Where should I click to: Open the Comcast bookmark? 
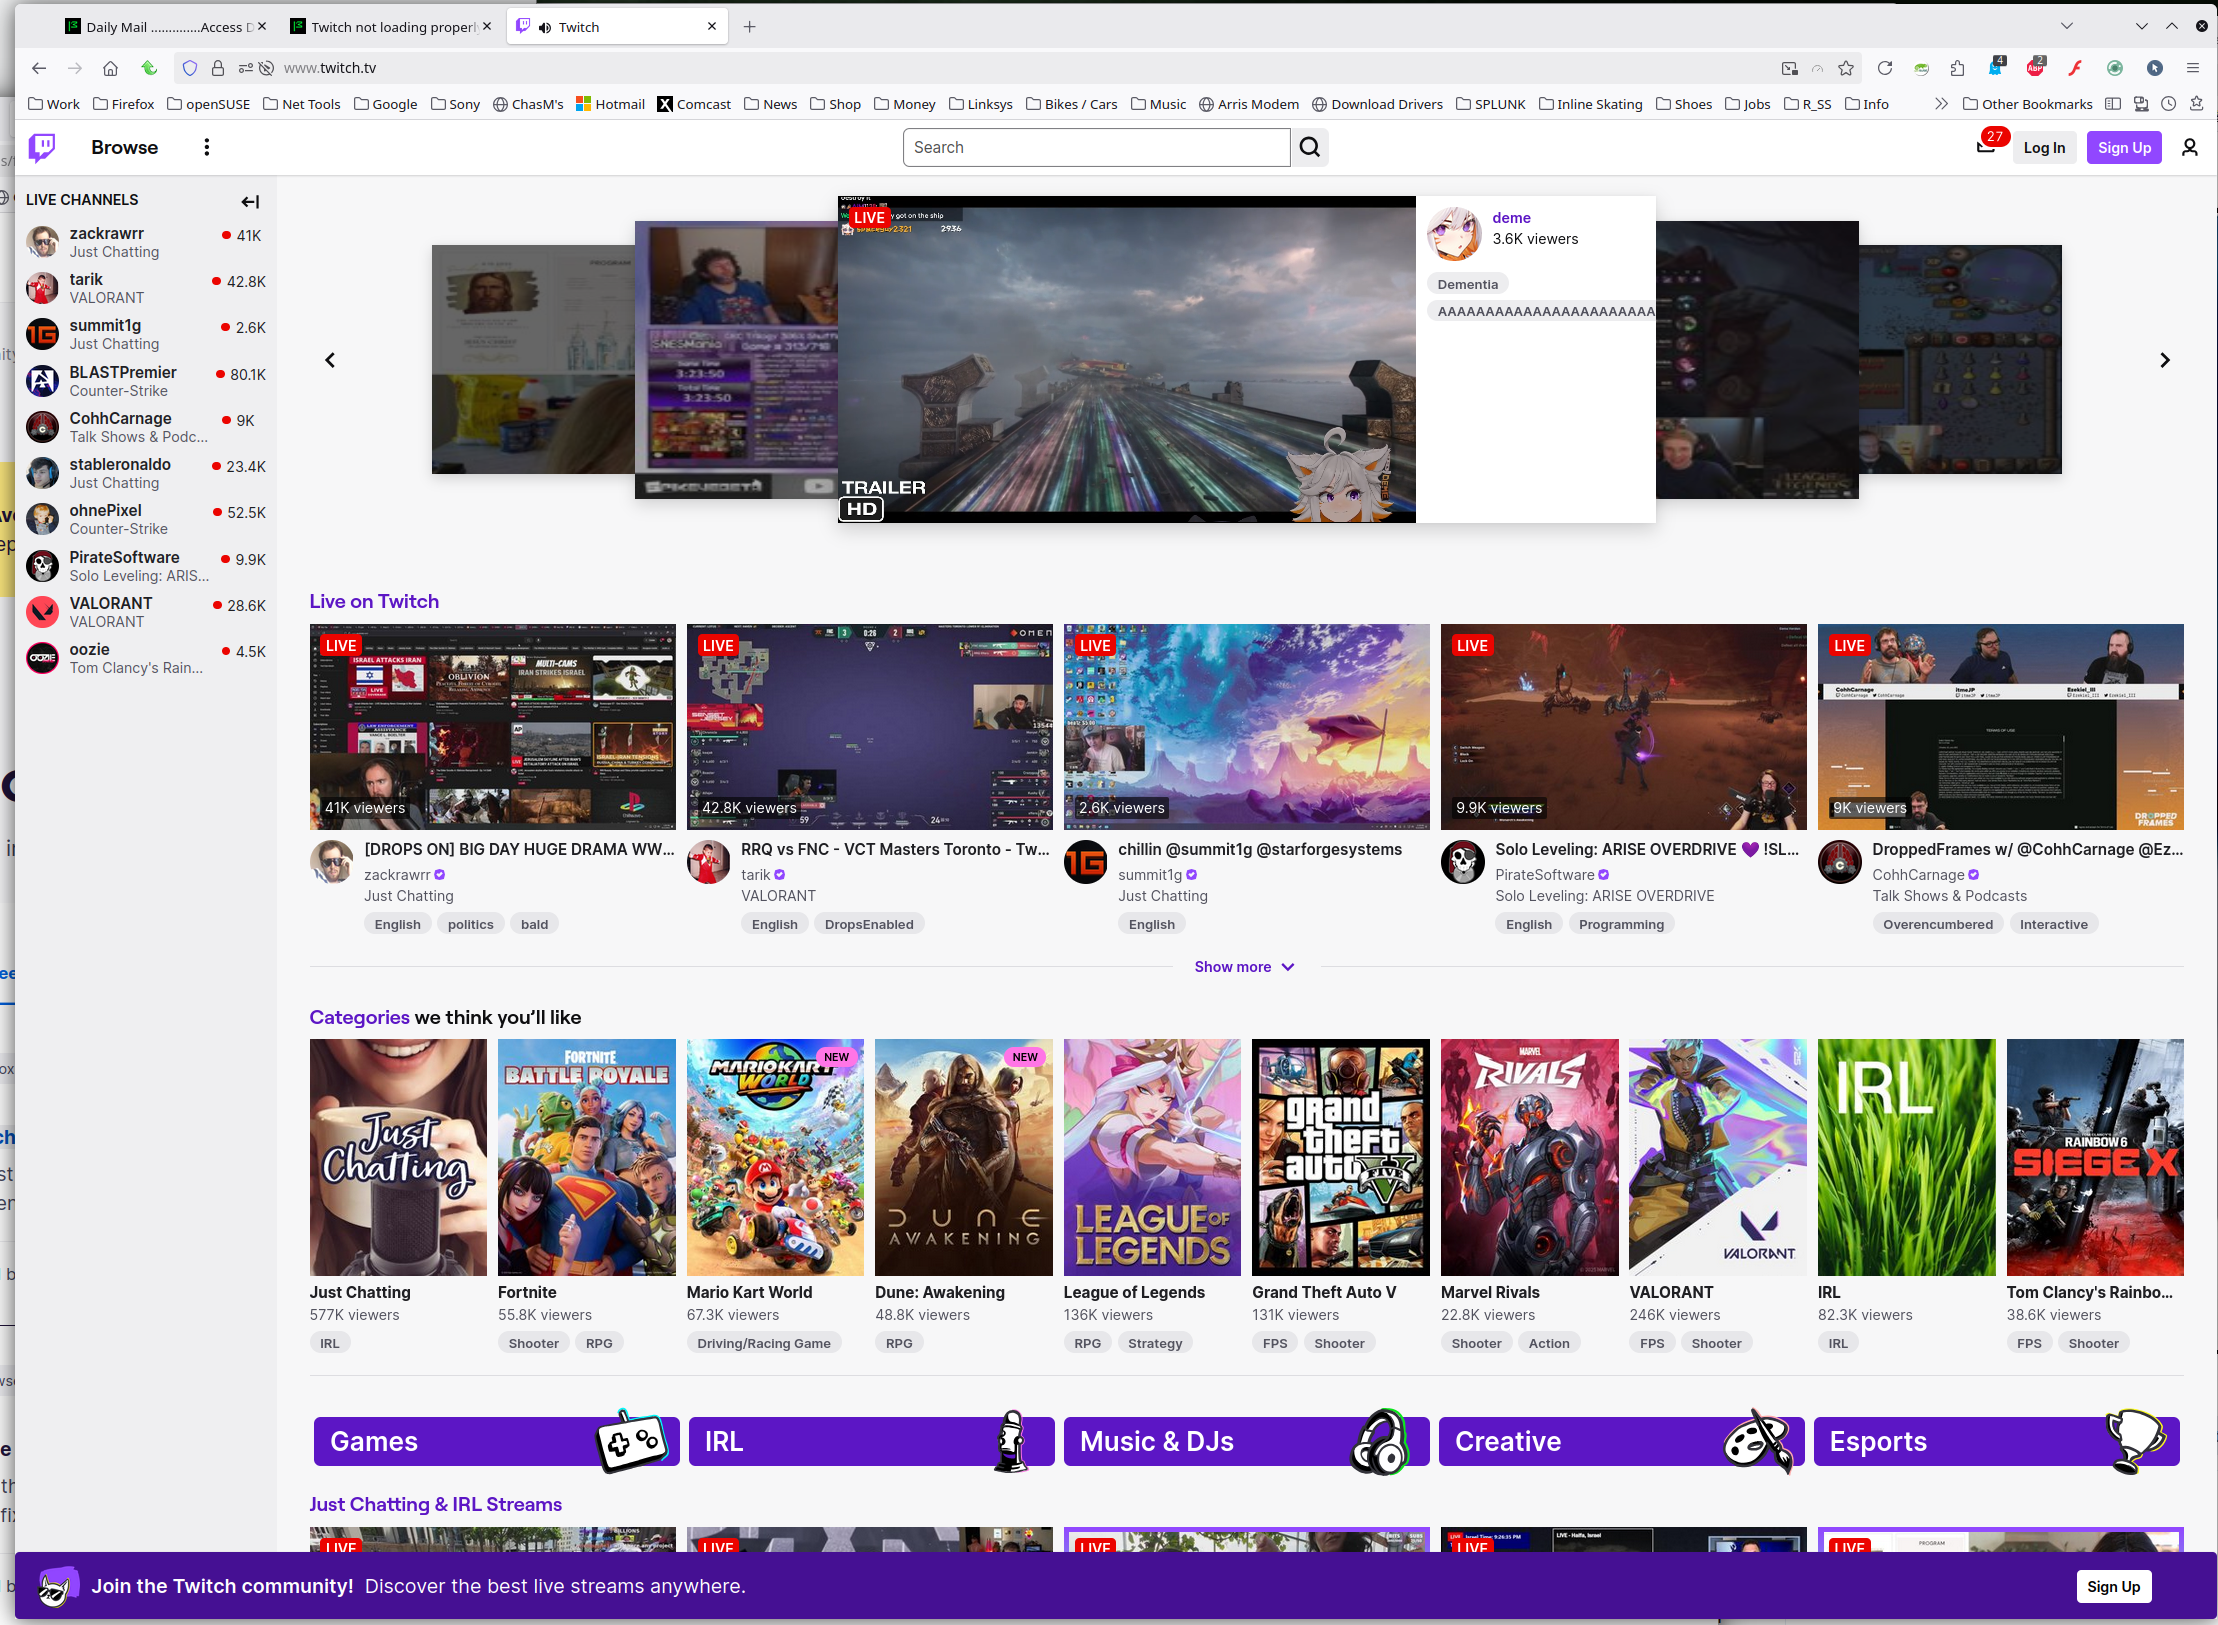click(x=694, y=104)
